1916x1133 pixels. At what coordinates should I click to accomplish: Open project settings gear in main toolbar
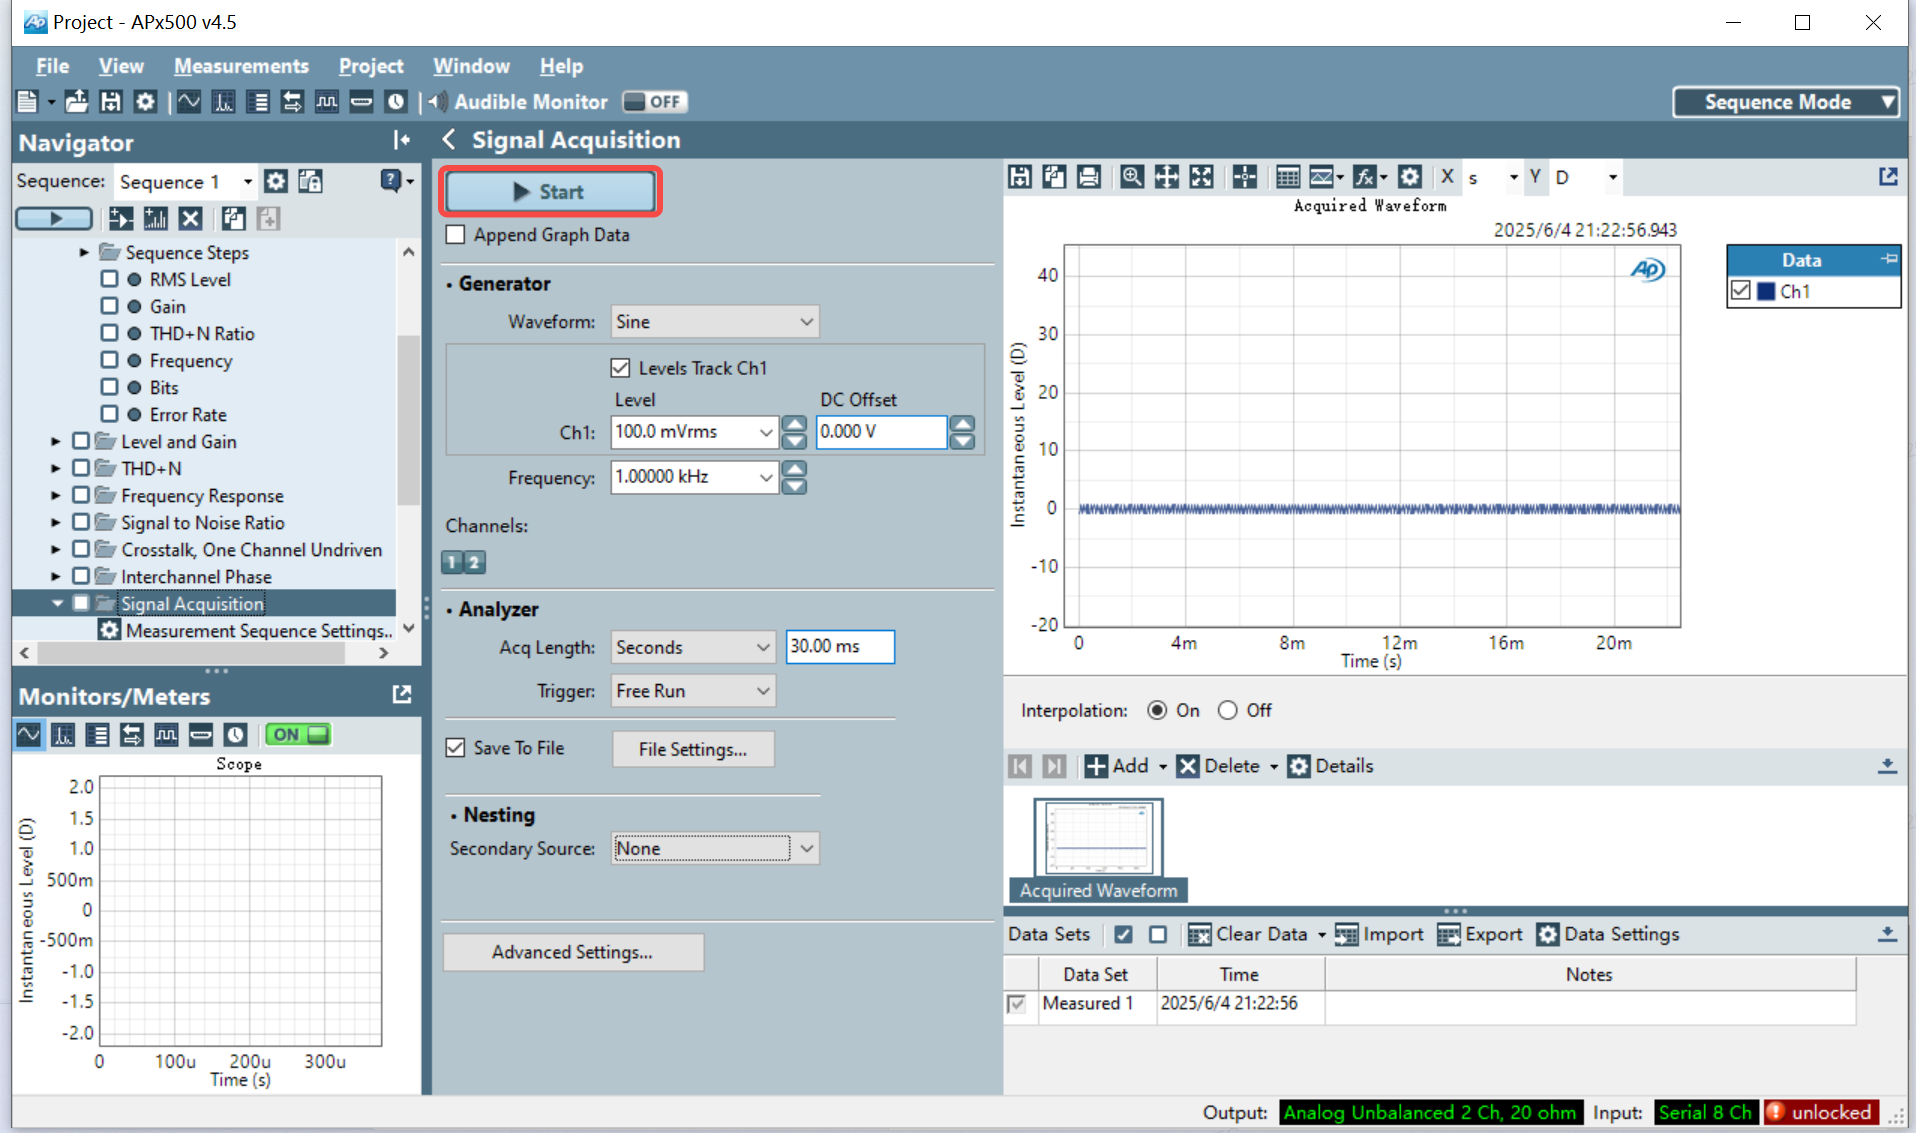click(145, 102)
